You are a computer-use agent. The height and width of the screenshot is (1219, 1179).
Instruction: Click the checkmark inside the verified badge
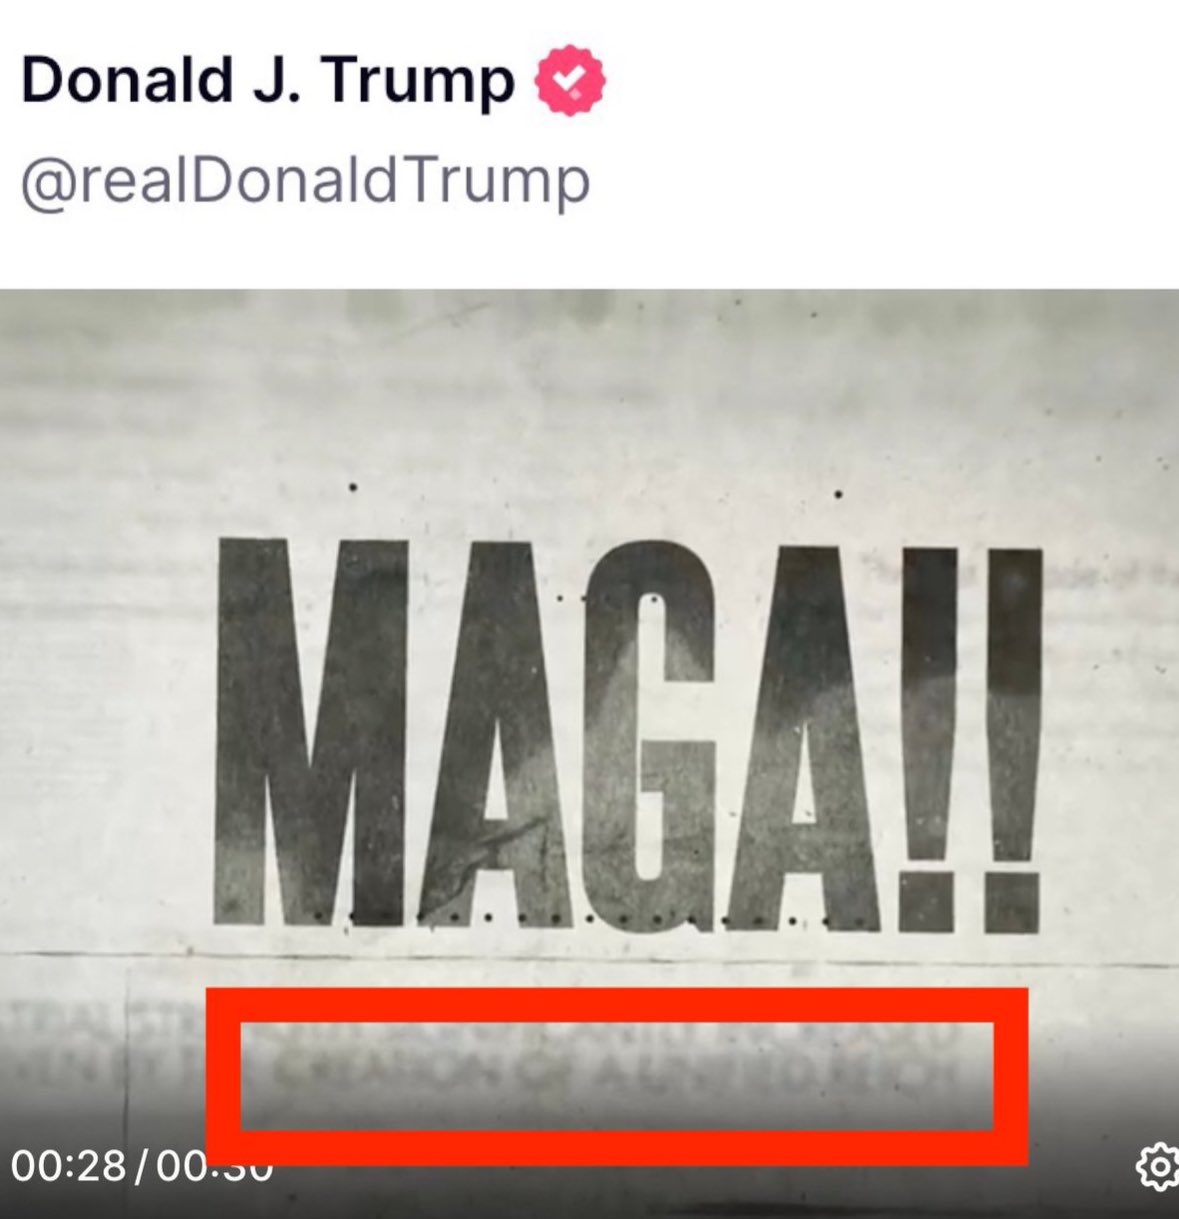tap(572, 81)
